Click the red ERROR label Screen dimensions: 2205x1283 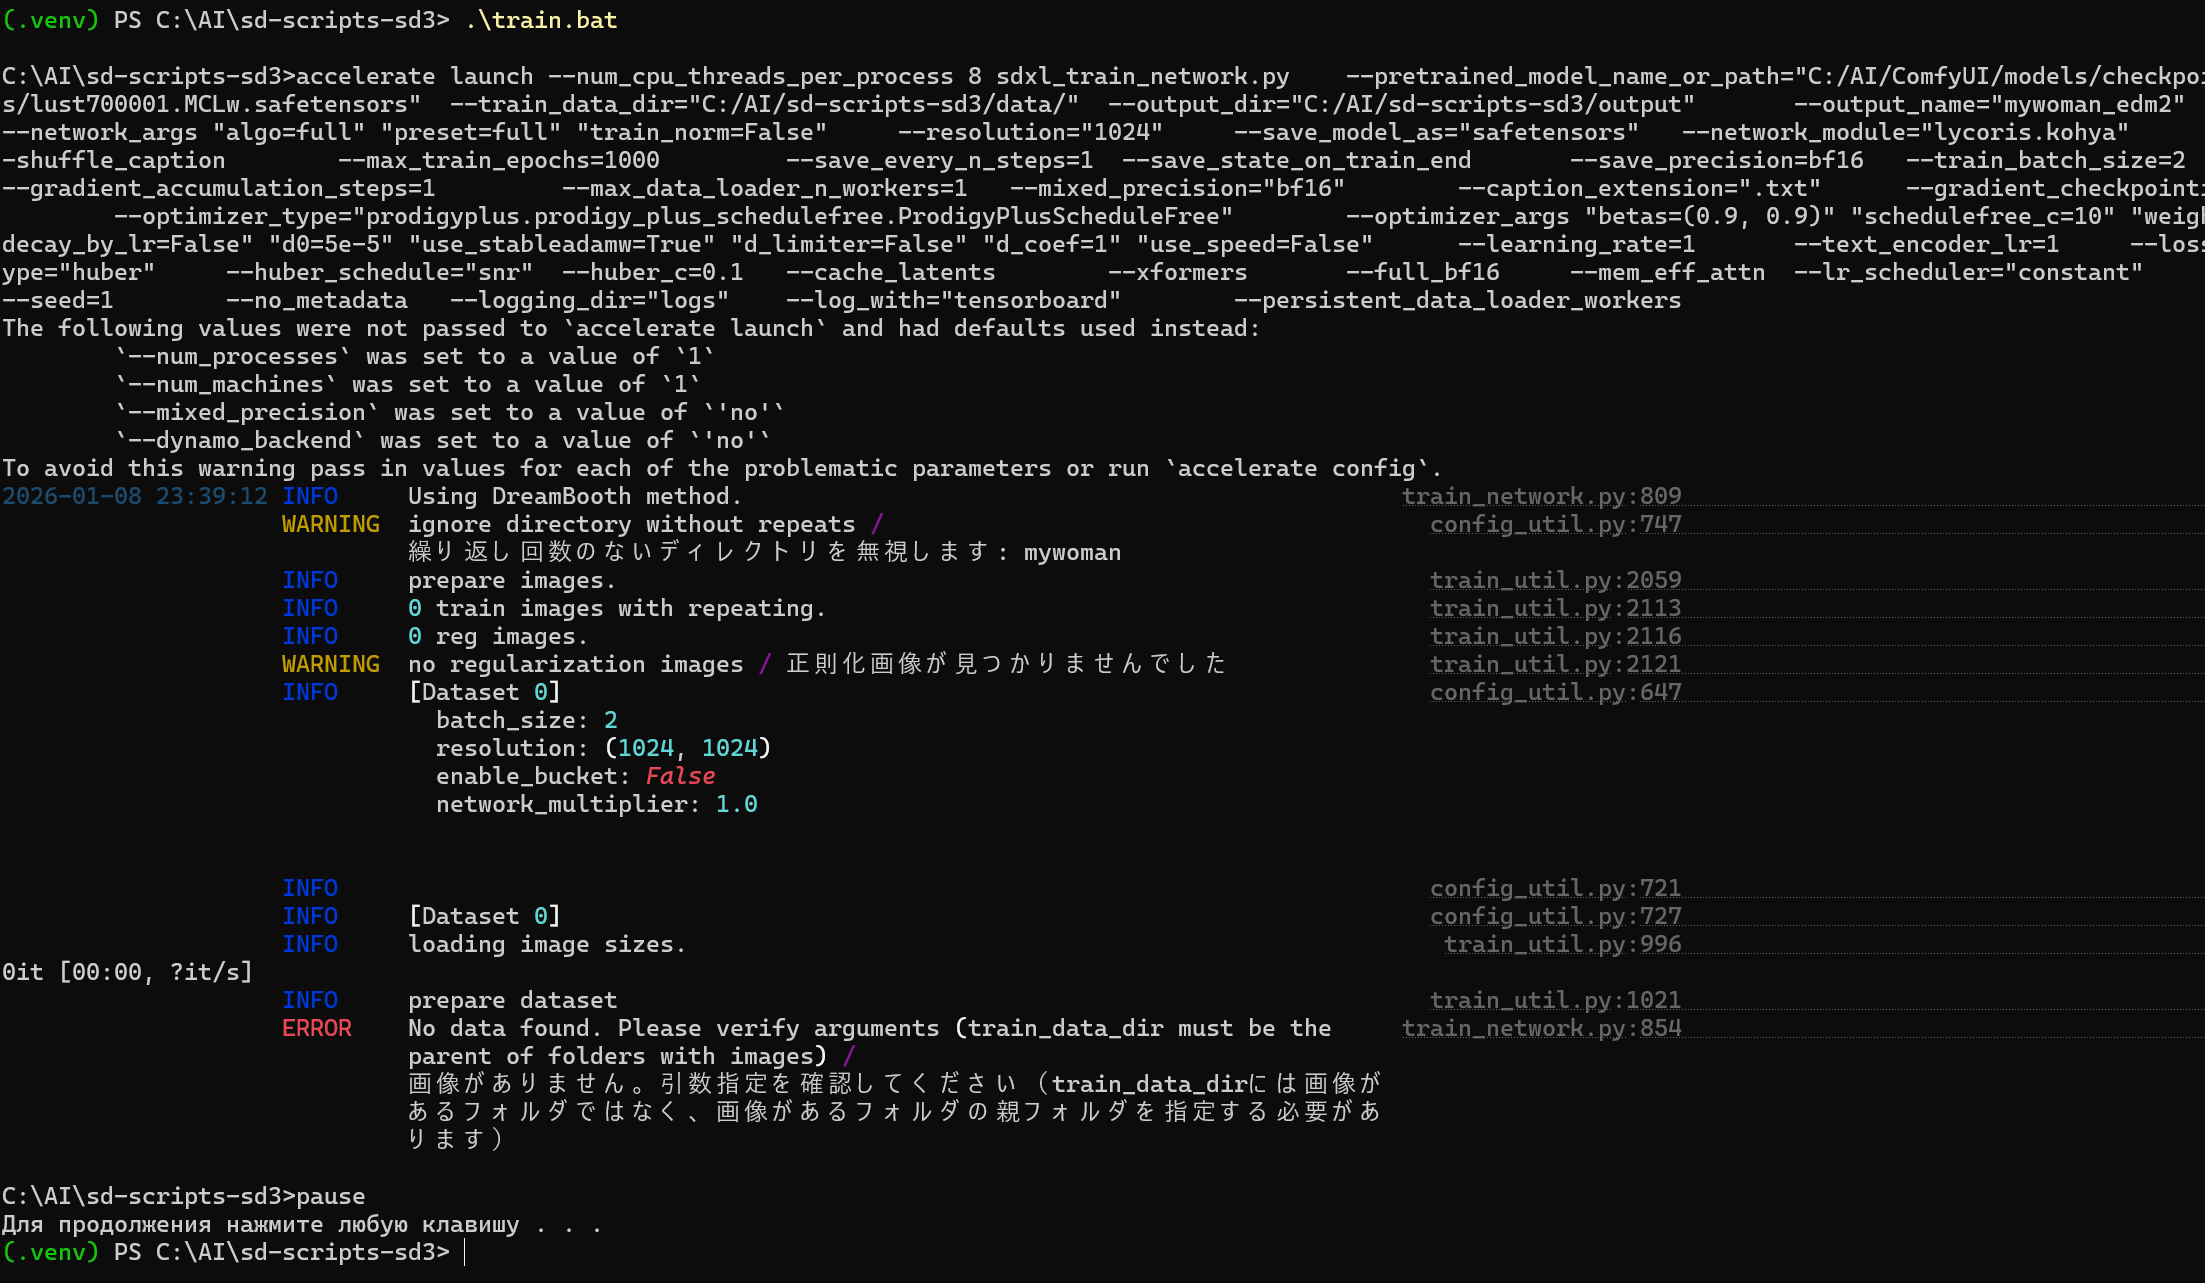(316, 1028)
